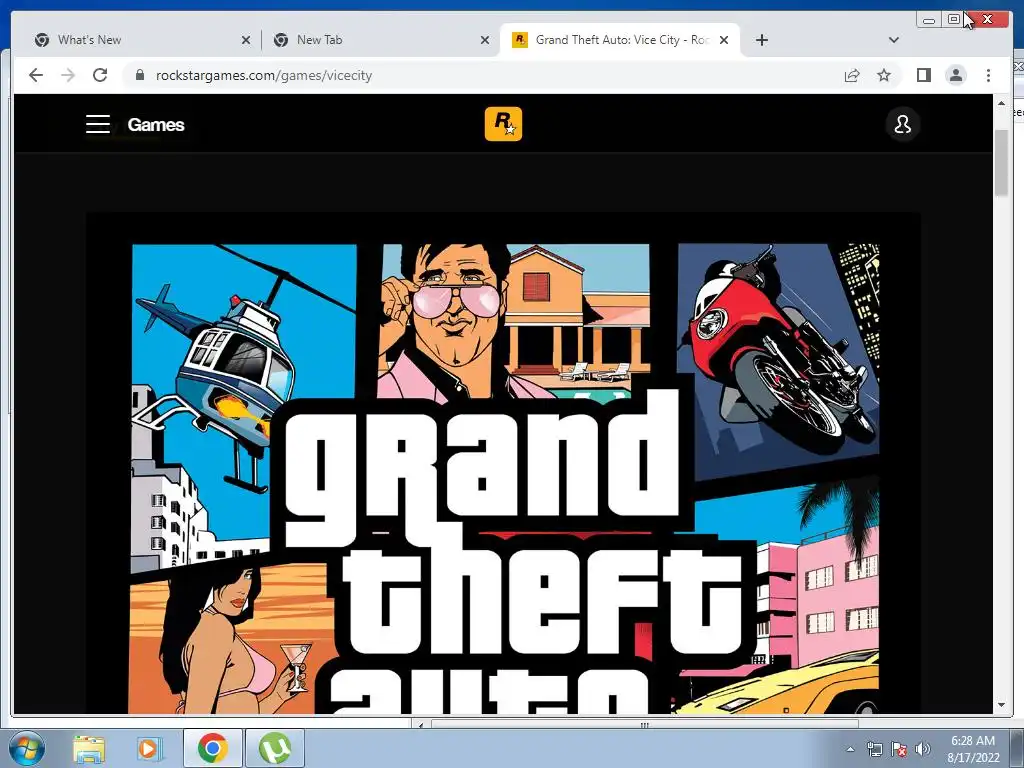Open a new tab with plus
1024x768 pixels.
[761, 40]
